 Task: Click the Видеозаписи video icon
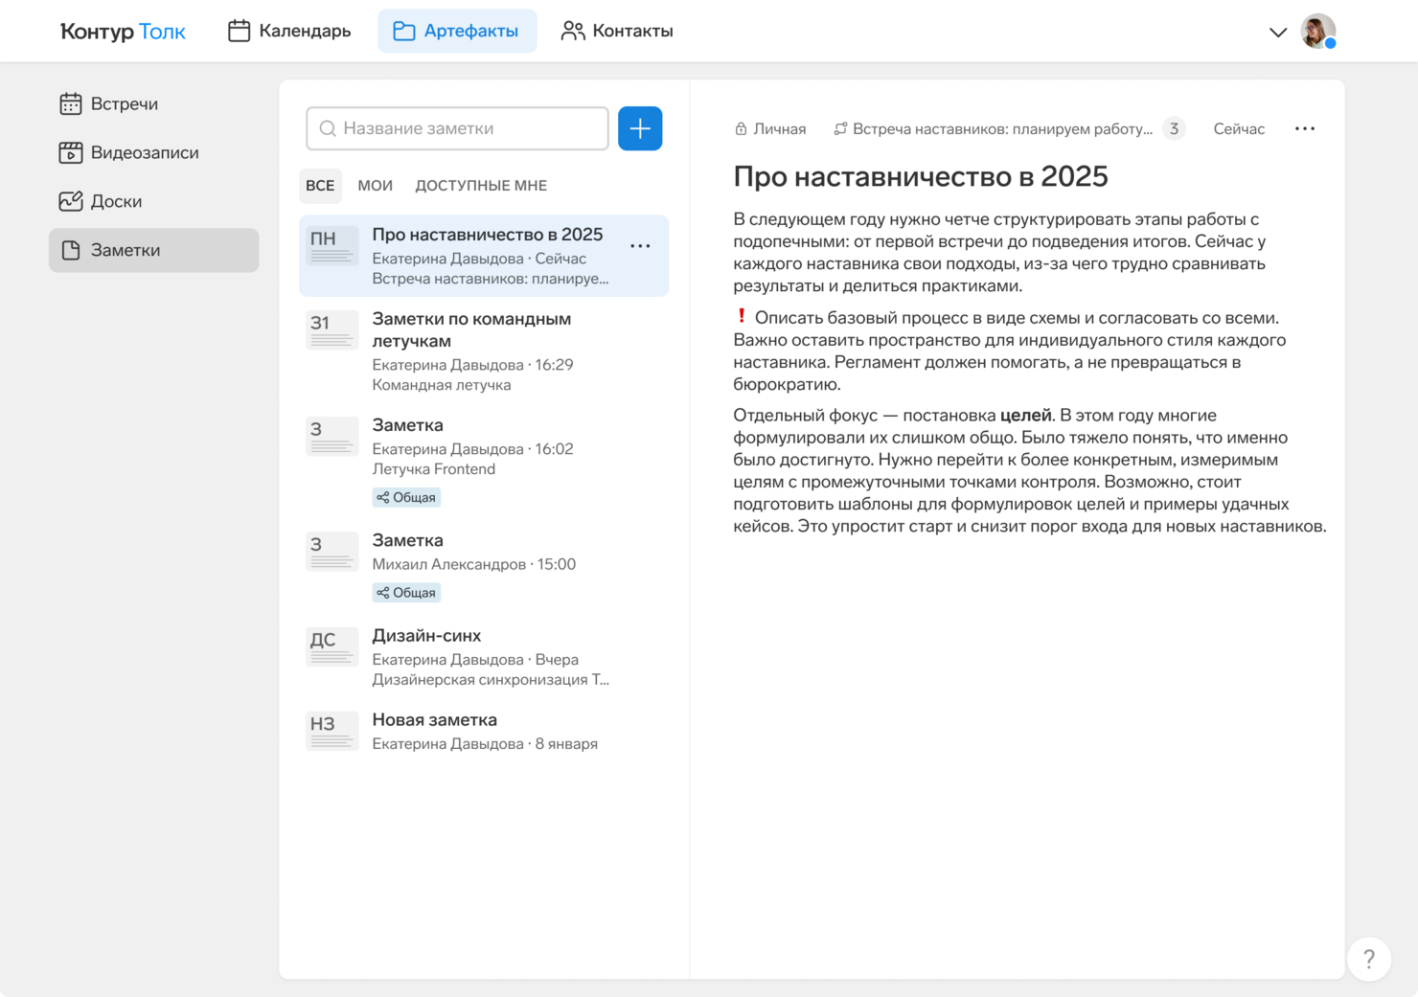(x=70, y=152)
